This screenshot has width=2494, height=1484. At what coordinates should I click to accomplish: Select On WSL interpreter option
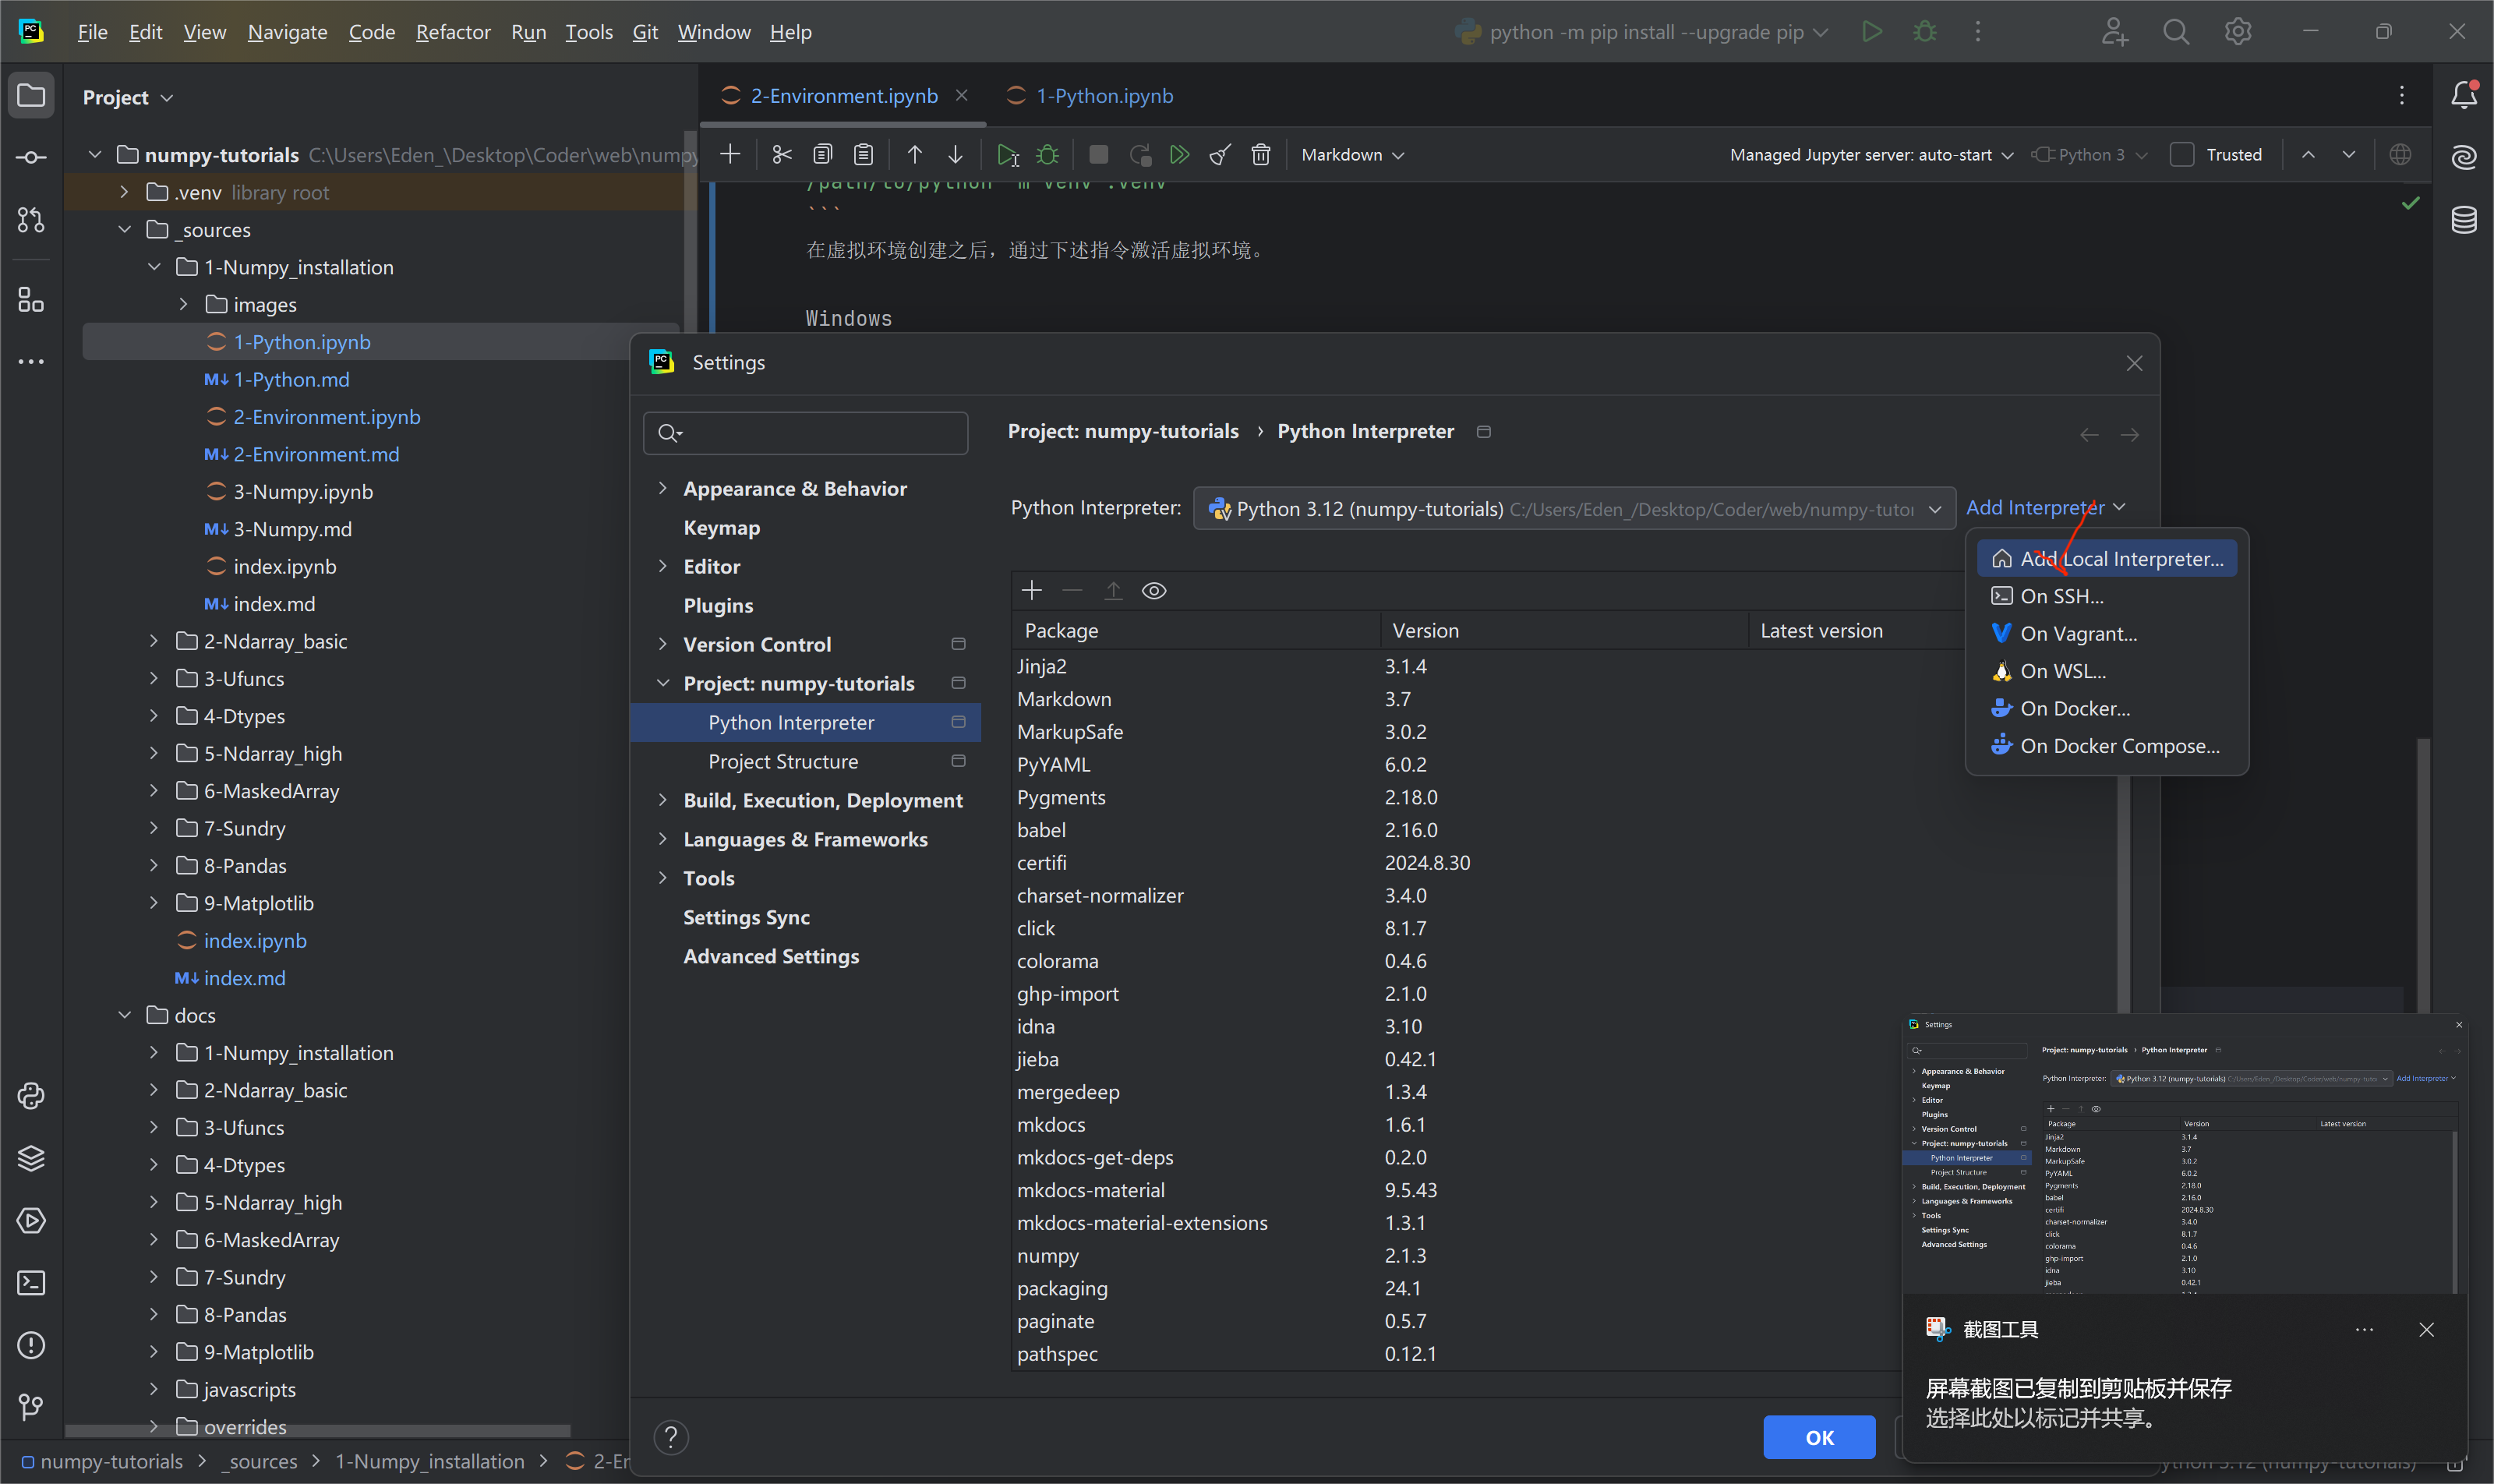[2107, 671]
